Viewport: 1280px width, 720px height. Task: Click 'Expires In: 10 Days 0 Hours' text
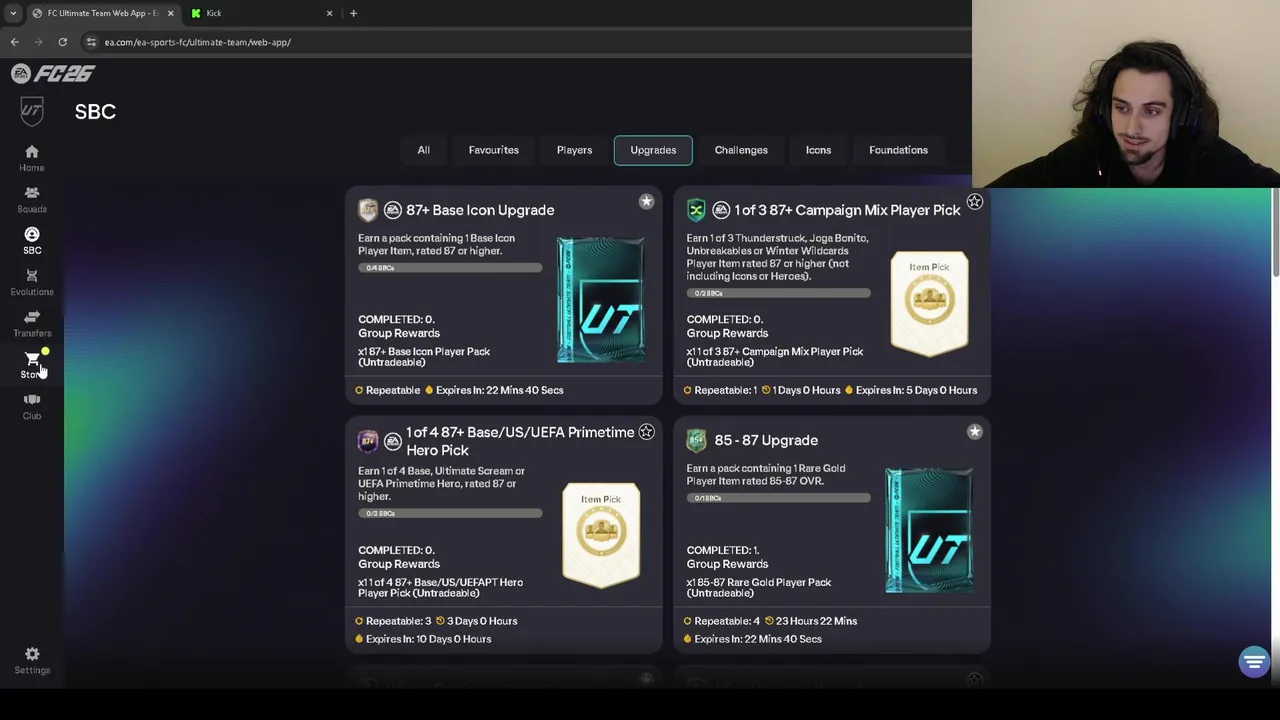coord(429,639)
